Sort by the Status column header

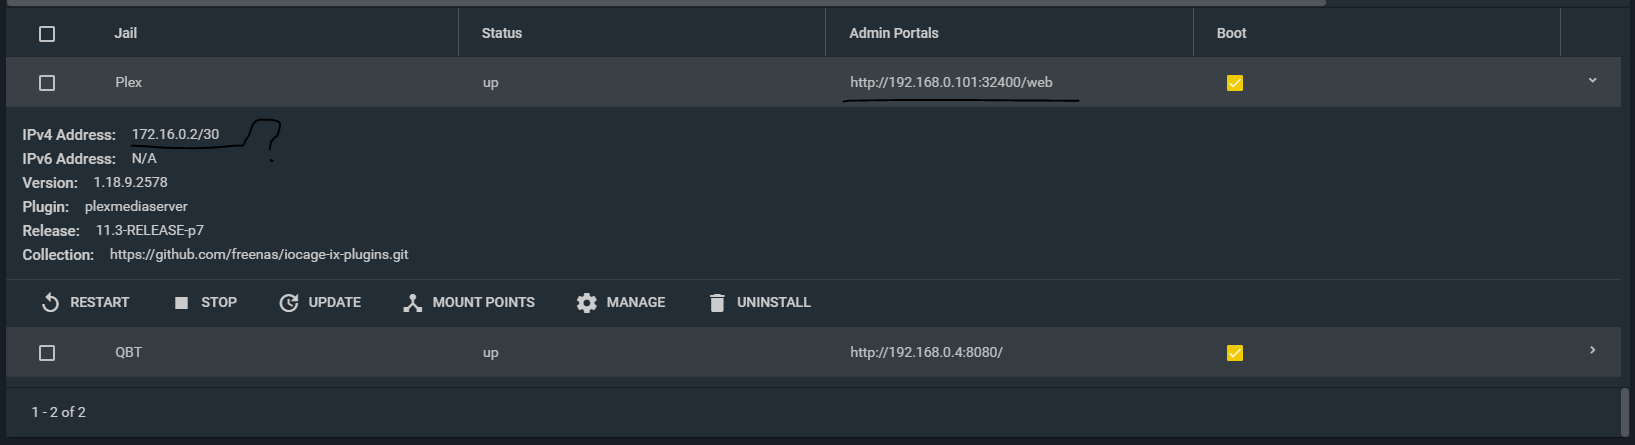point(502,33)
